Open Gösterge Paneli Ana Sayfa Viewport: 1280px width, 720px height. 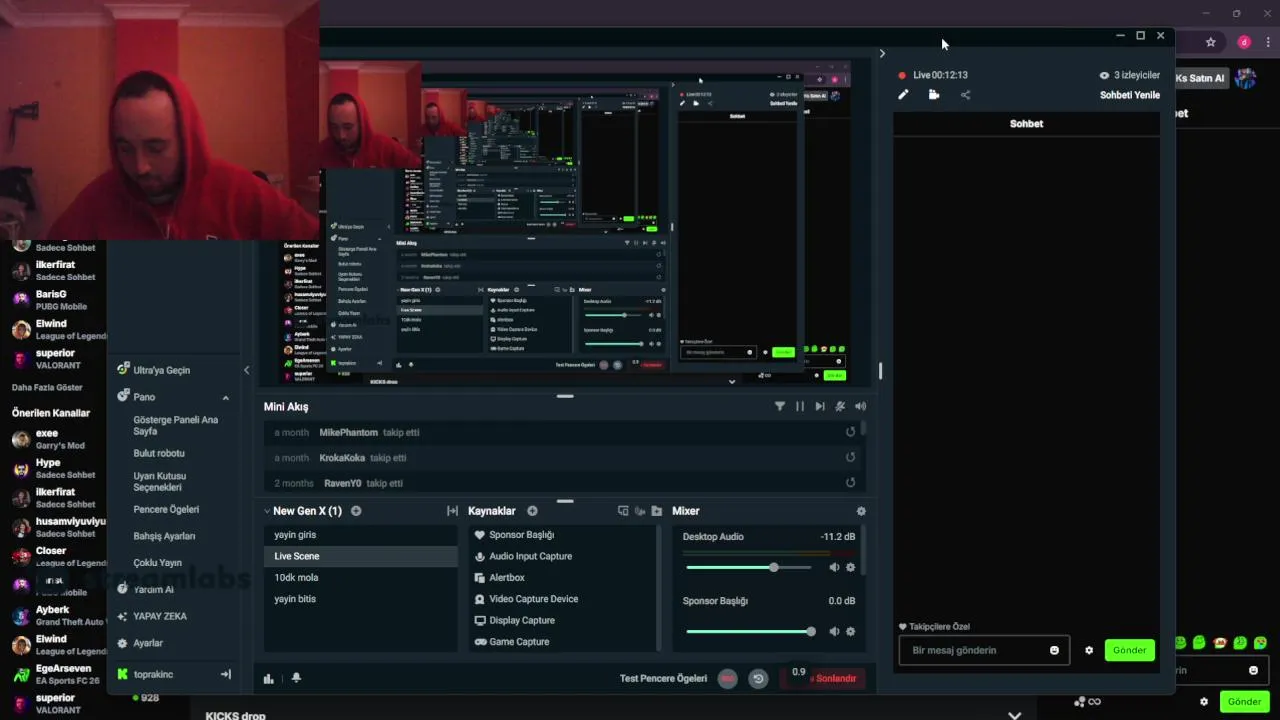pos(175,425)
